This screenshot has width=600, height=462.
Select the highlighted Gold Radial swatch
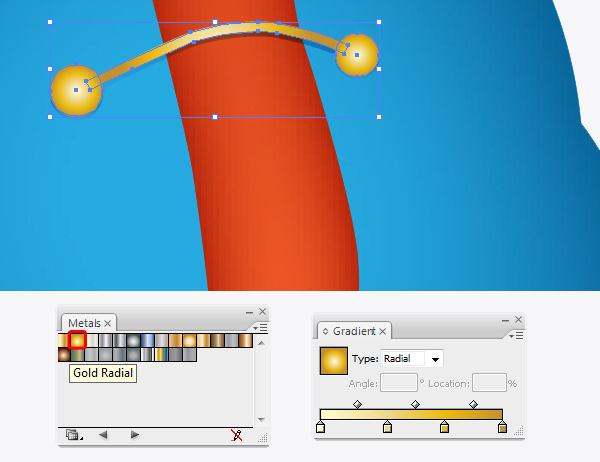coord(78,340)
